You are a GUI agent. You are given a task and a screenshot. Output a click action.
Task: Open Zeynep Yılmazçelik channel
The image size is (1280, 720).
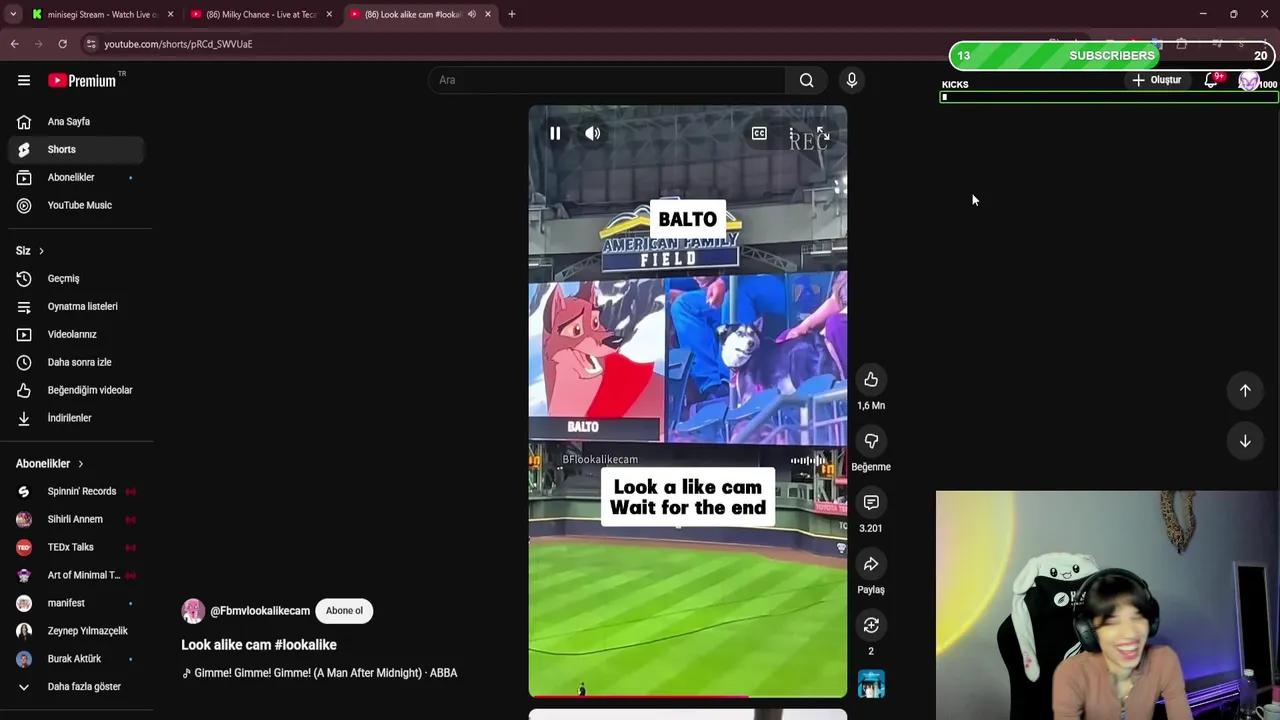point(76,631)
